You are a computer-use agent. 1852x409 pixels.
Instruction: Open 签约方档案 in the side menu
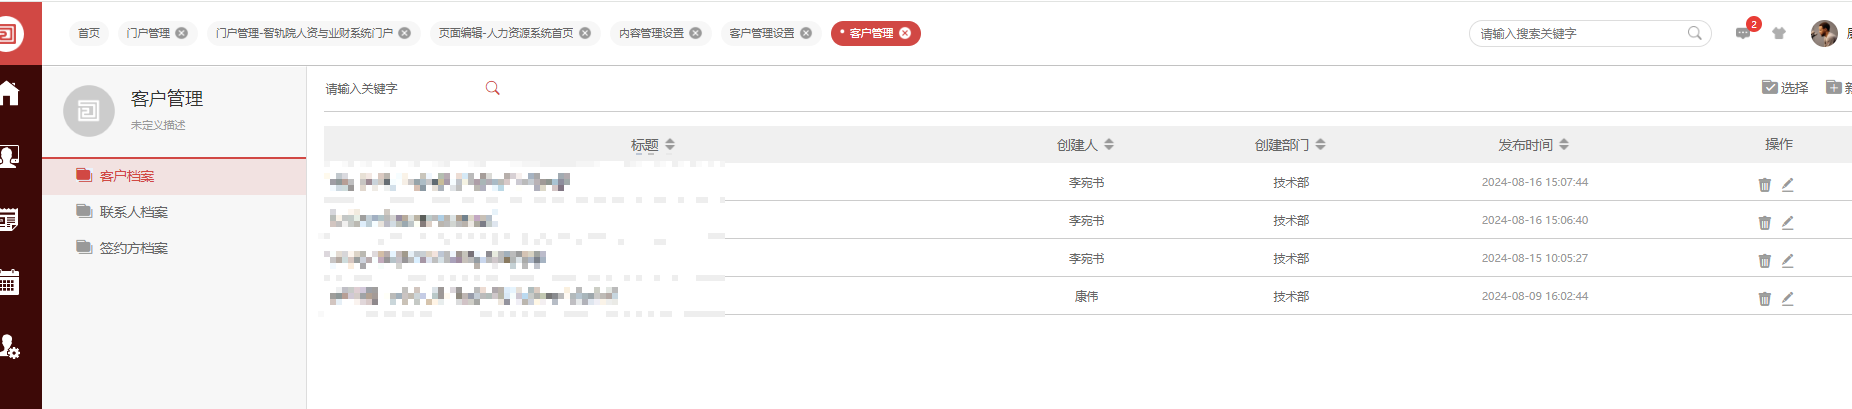point(133,248)
